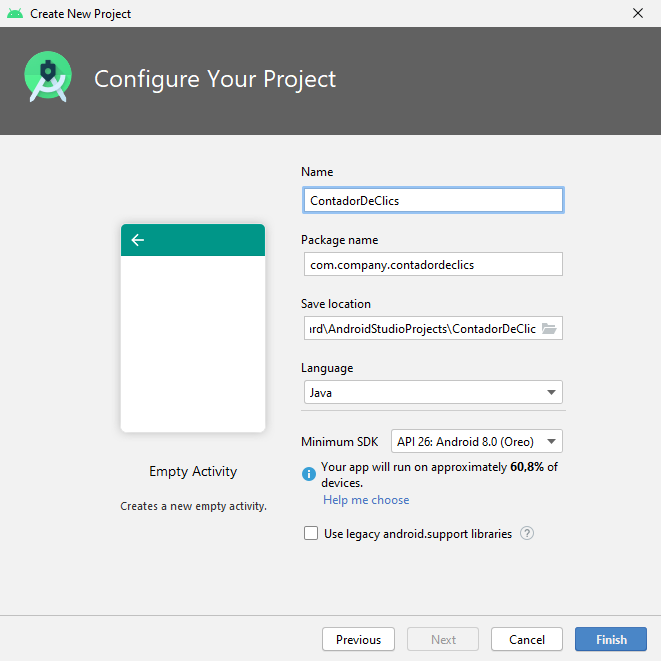This screenshot has height=661, width=661.
Task: Click the question mark help icon beside legacy libraries
Action: pos(527,534)
